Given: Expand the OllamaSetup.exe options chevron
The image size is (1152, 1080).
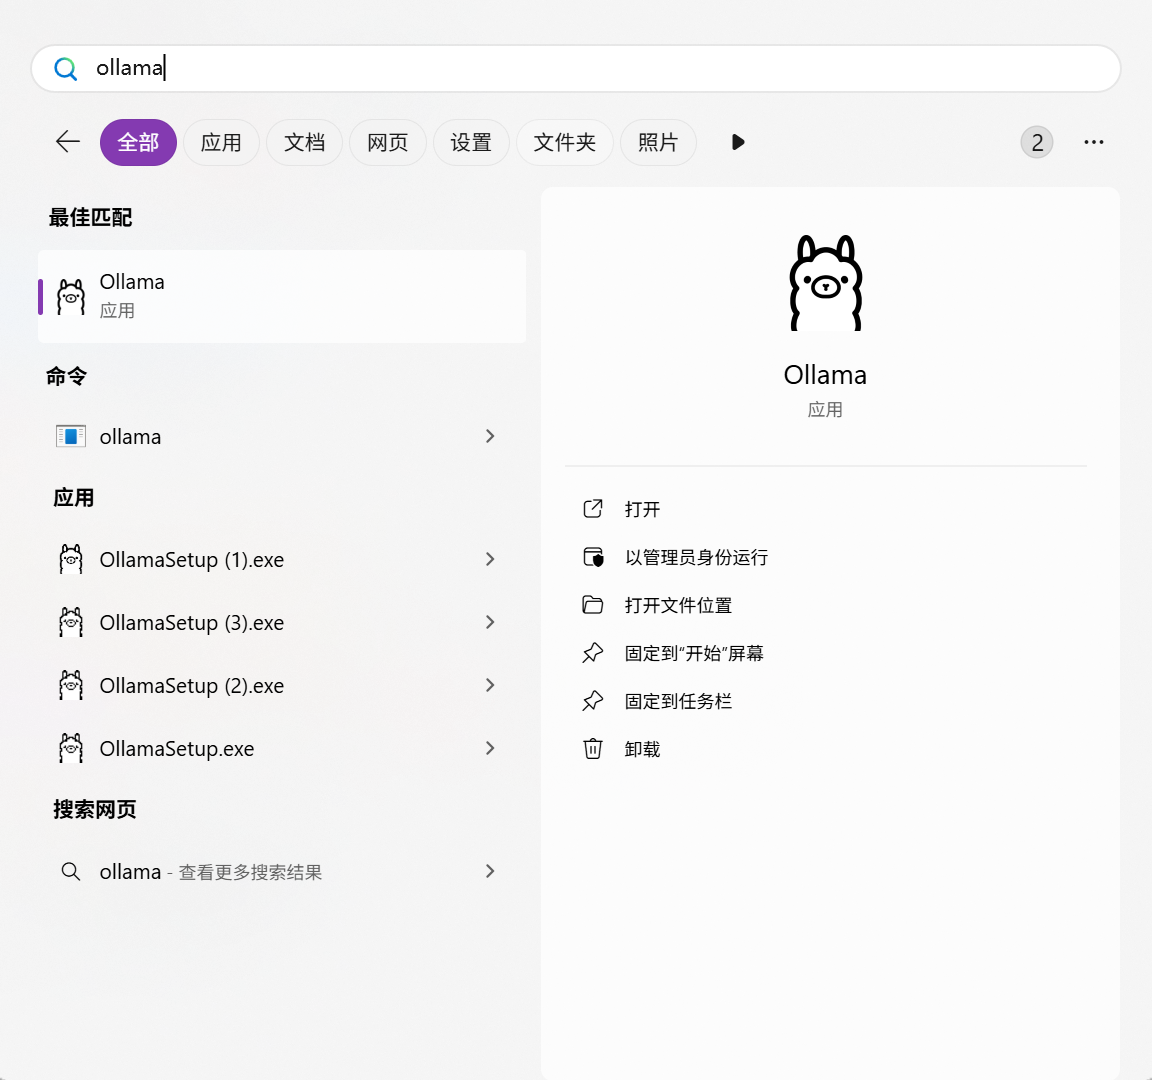Looking at the screenshot, I should coord(489,748).
